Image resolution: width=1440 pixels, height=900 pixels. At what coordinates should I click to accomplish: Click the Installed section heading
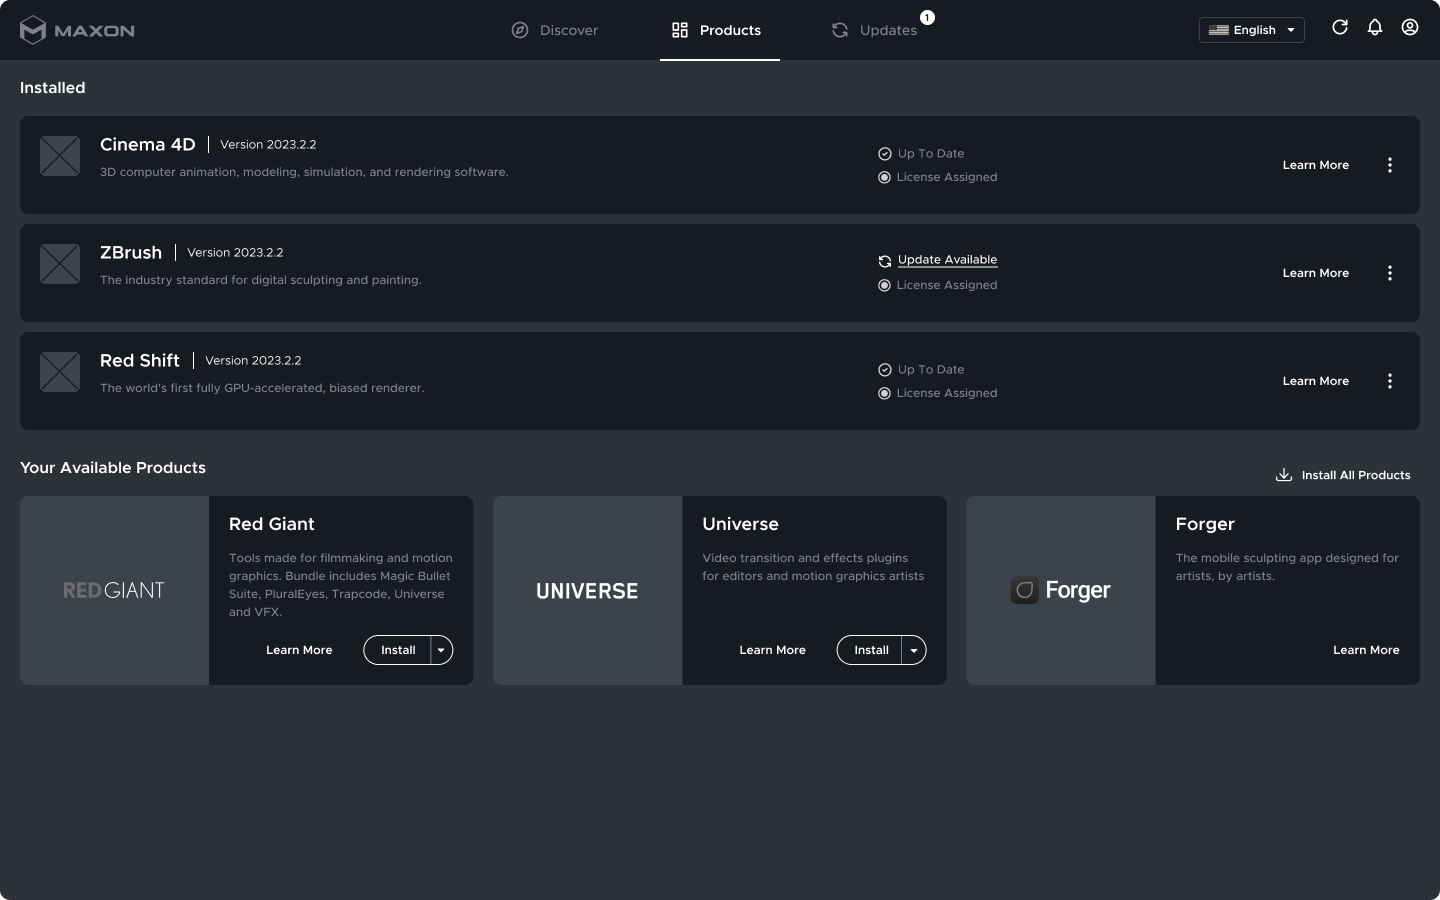point(53,88)
